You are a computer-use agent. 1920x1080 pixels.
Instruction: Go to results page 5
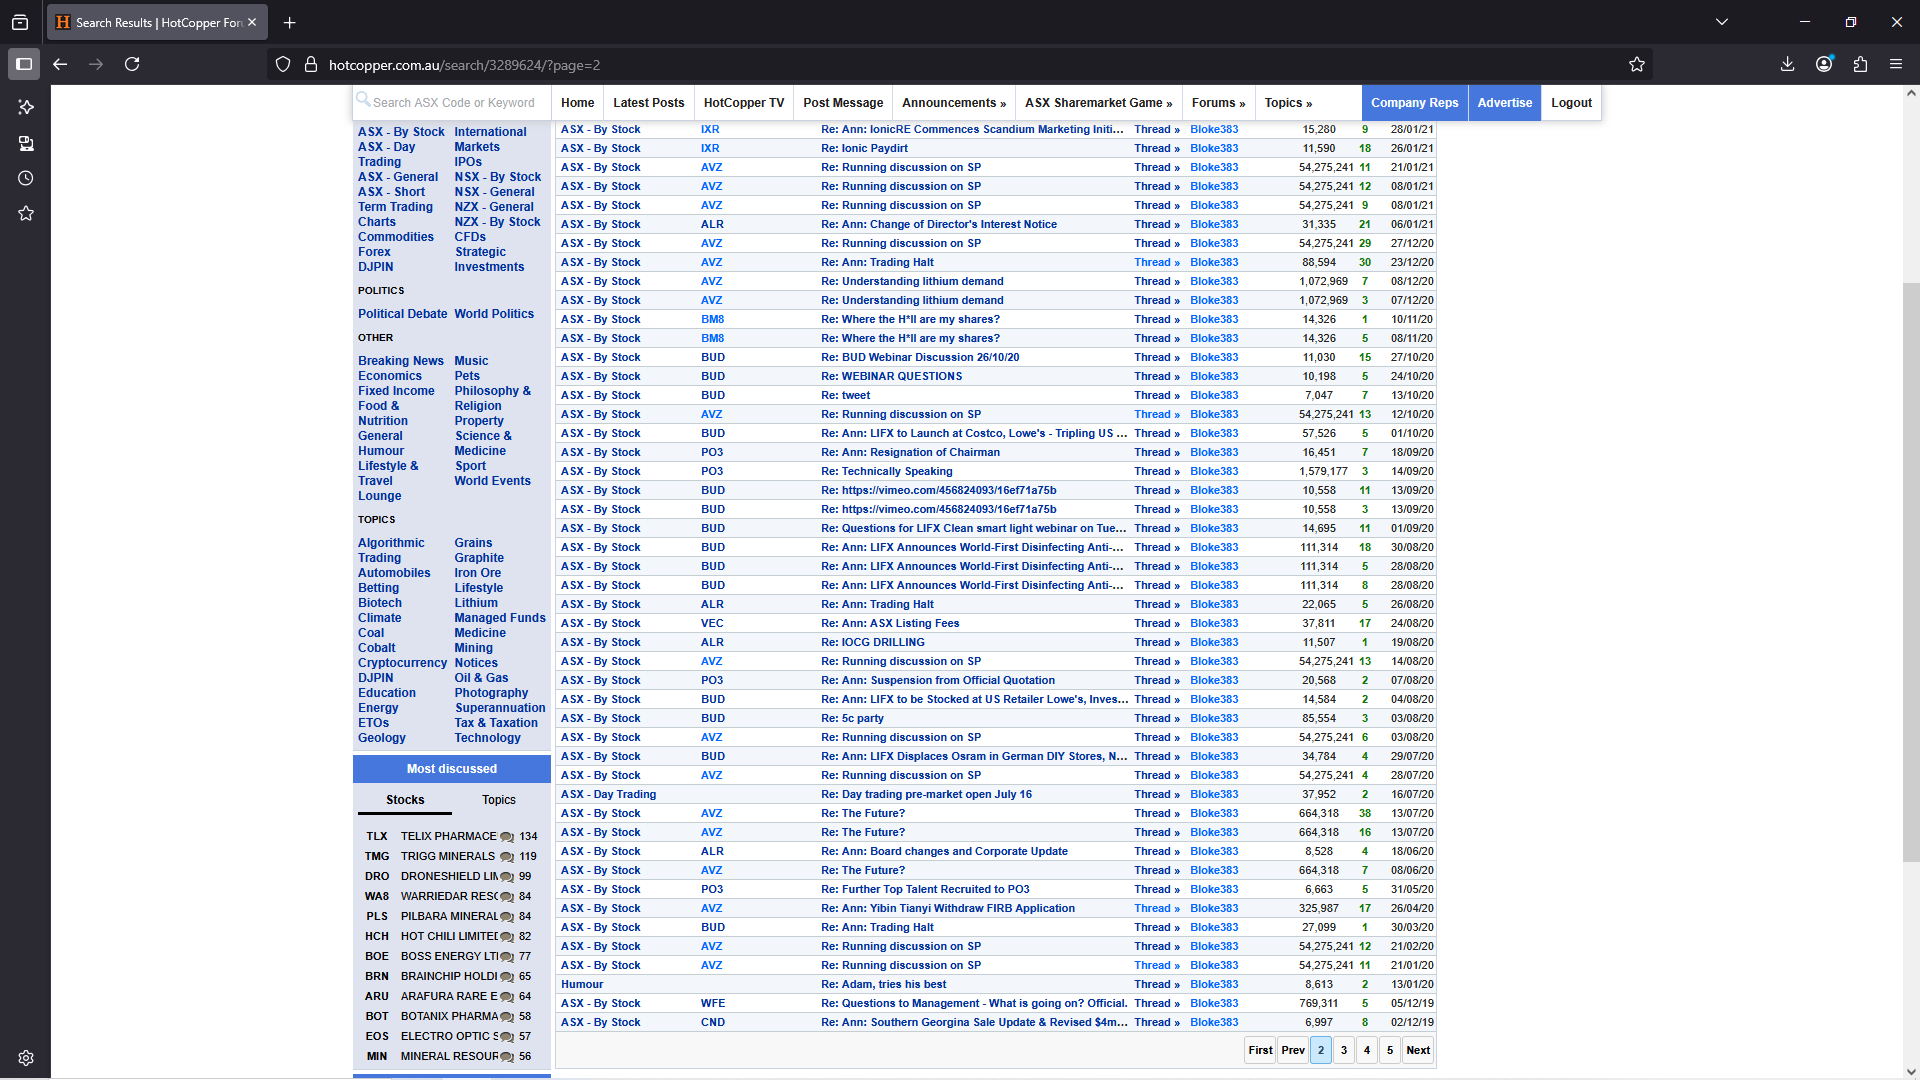coord(1390,1050)
